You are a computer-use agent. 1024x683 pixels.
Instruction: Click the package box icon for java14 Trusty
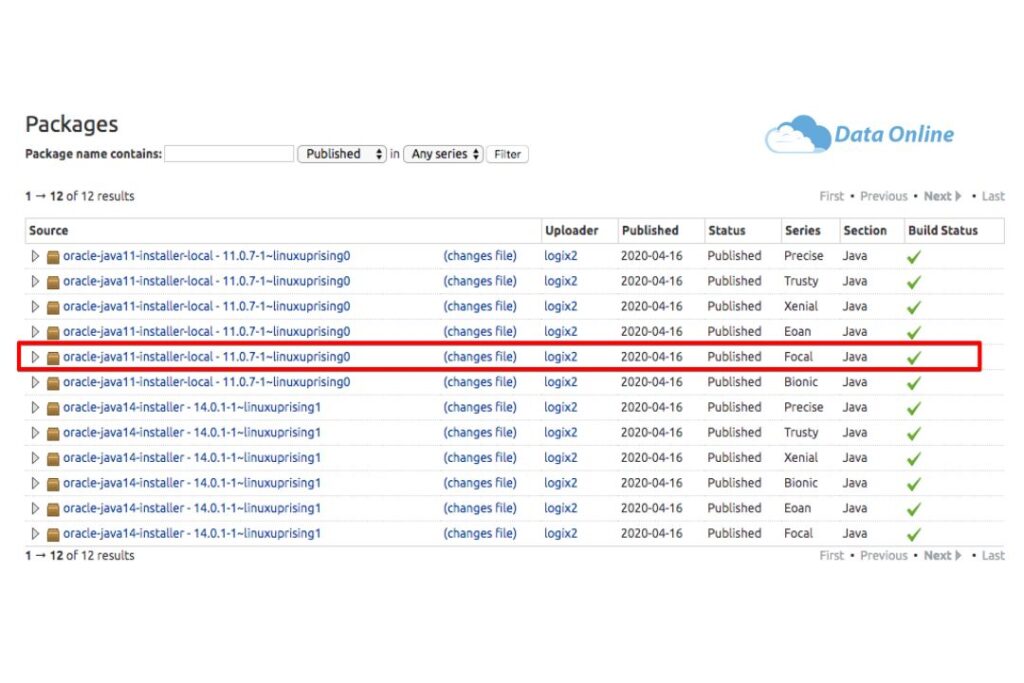coord(53,434)
